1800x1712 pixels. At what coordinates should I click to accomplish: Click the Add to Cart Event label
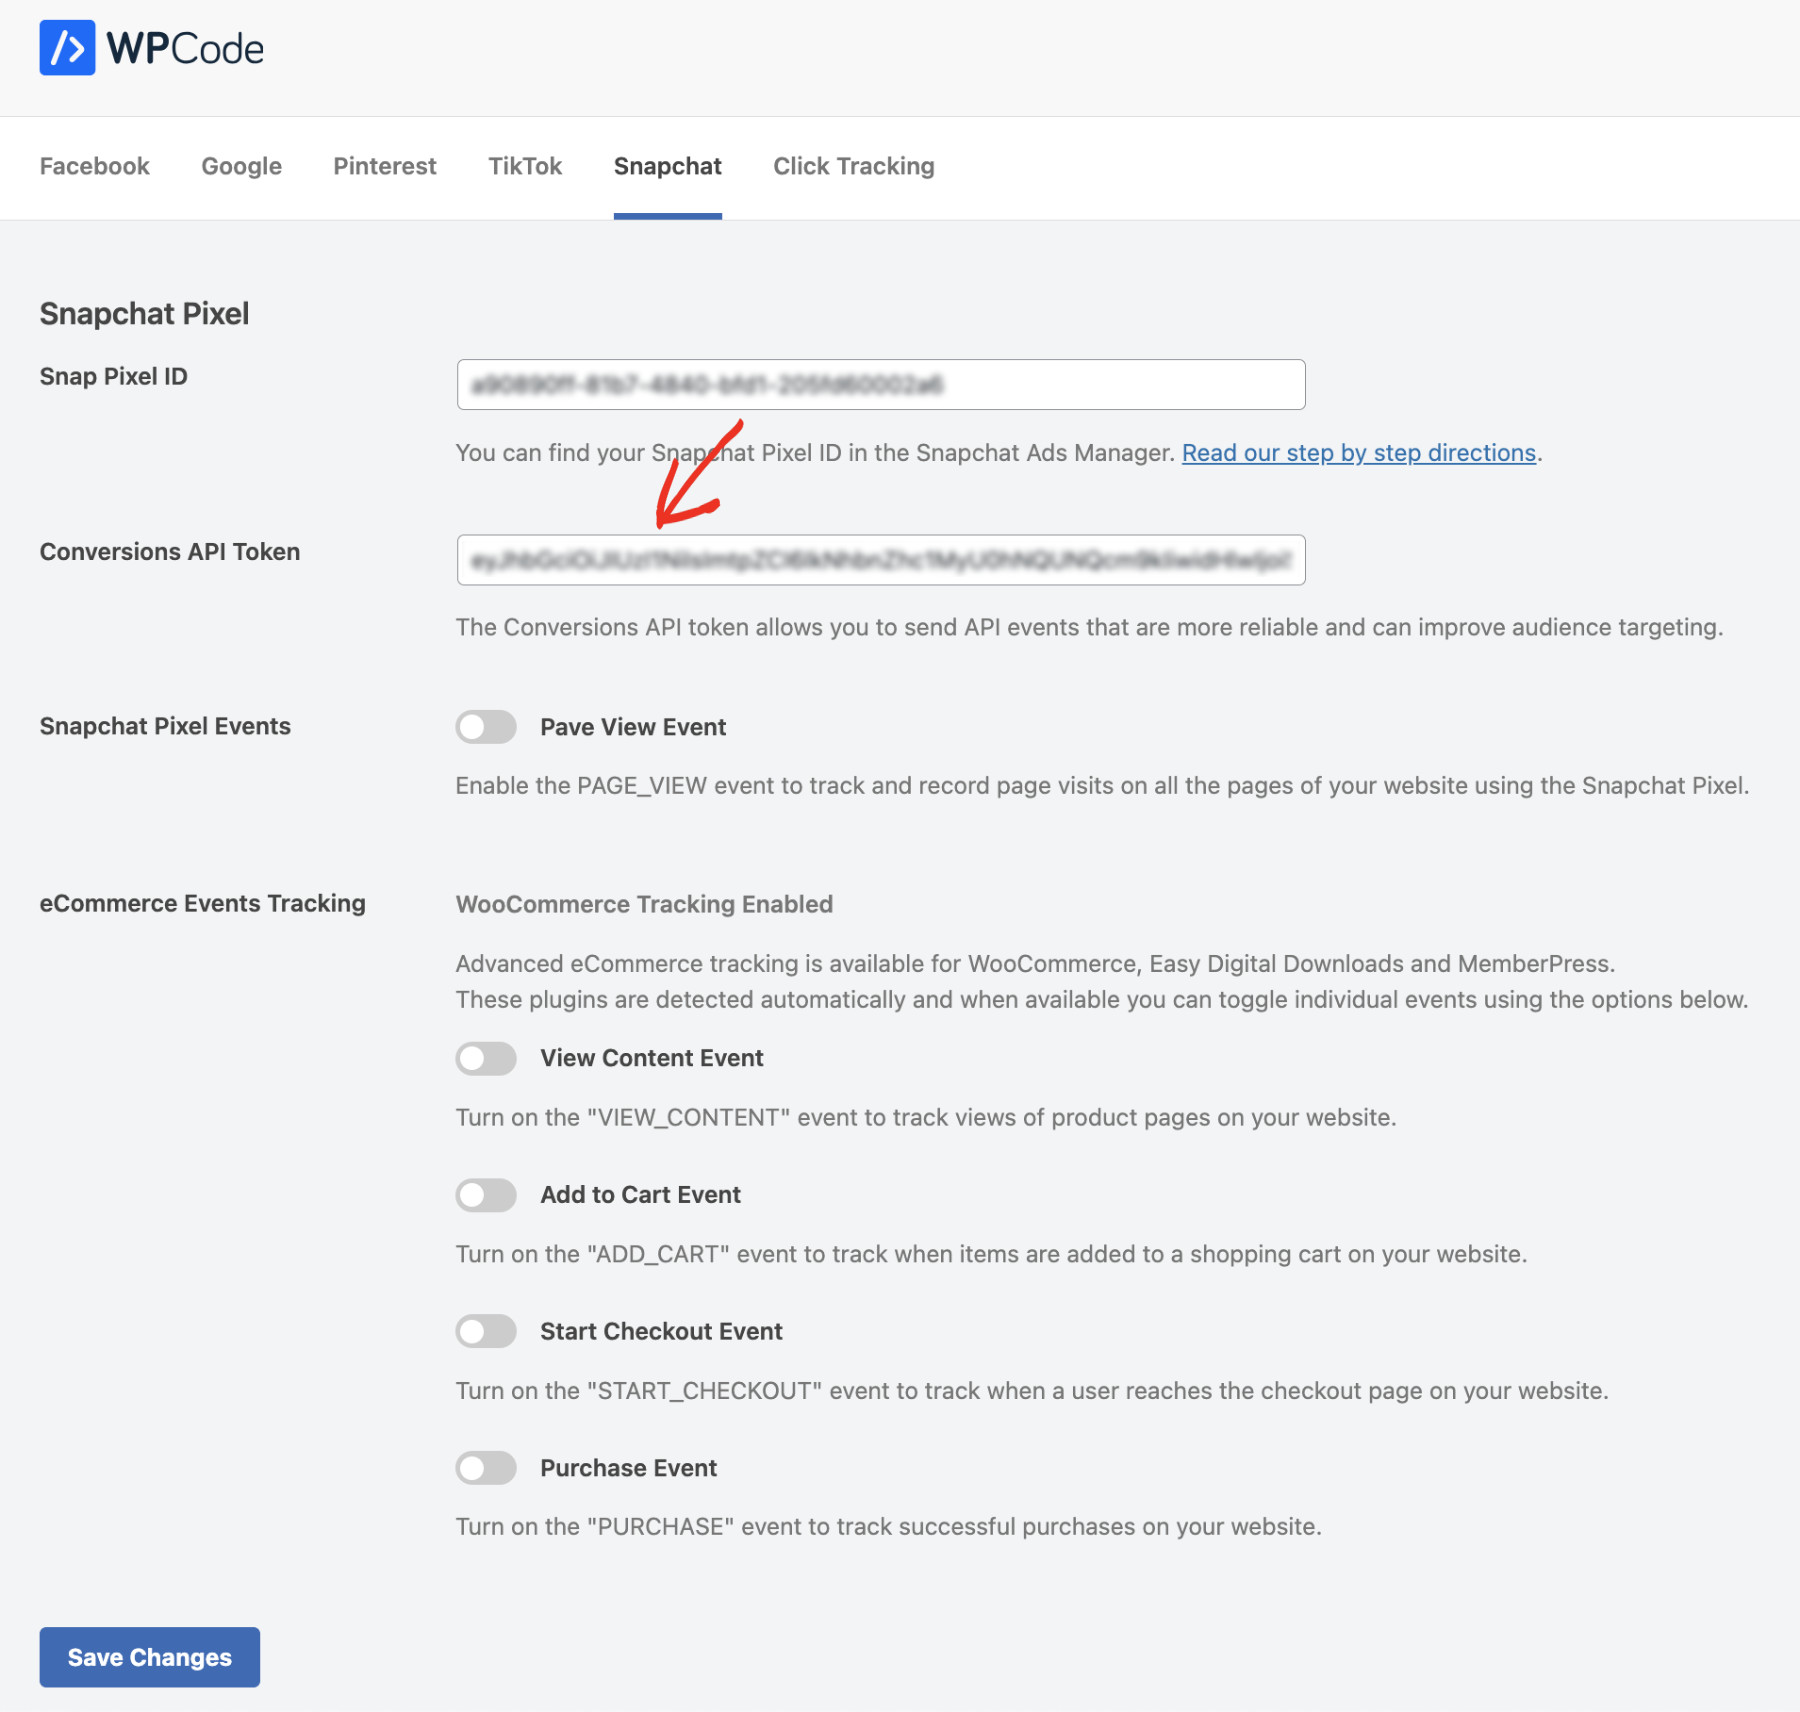(641, 1195)
